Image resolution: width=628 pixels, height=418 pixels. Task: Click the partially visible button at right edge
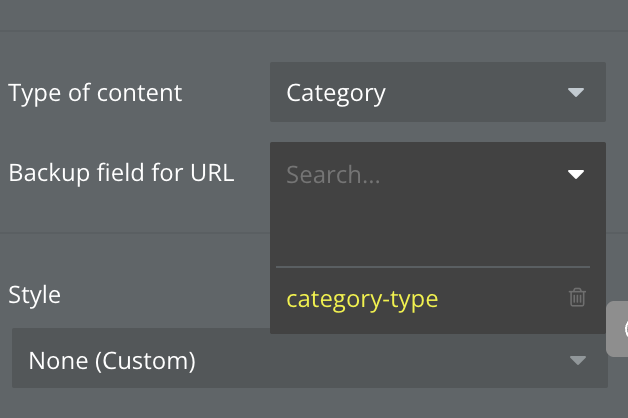point(619,329)
